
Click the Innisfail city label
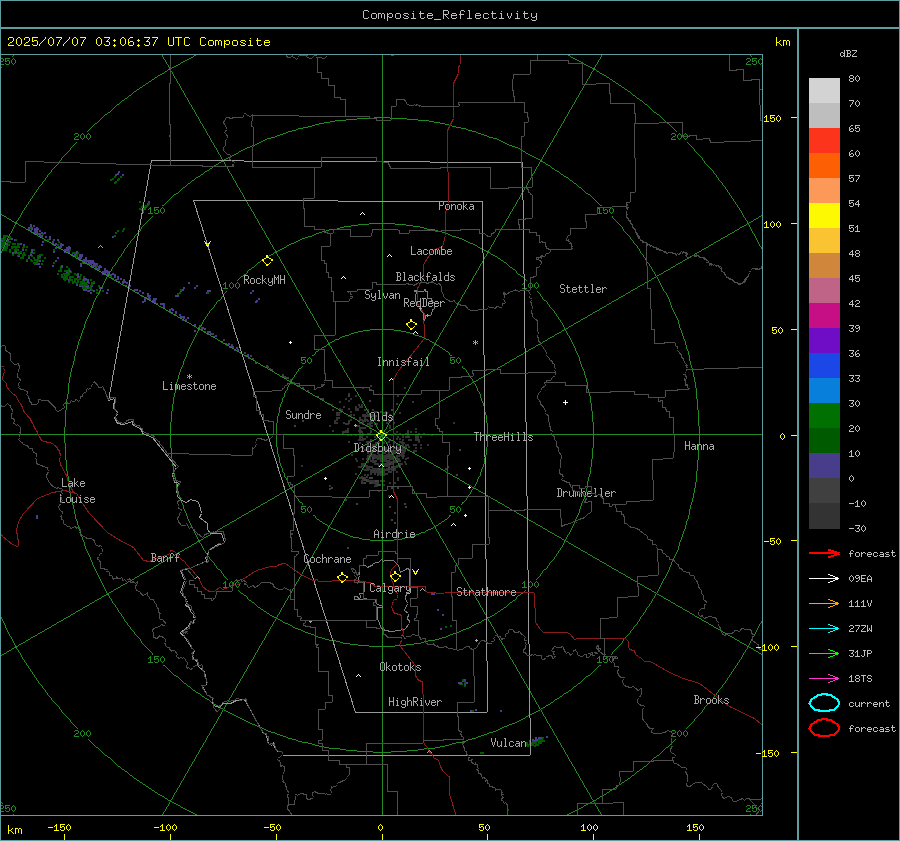point(403,362)
